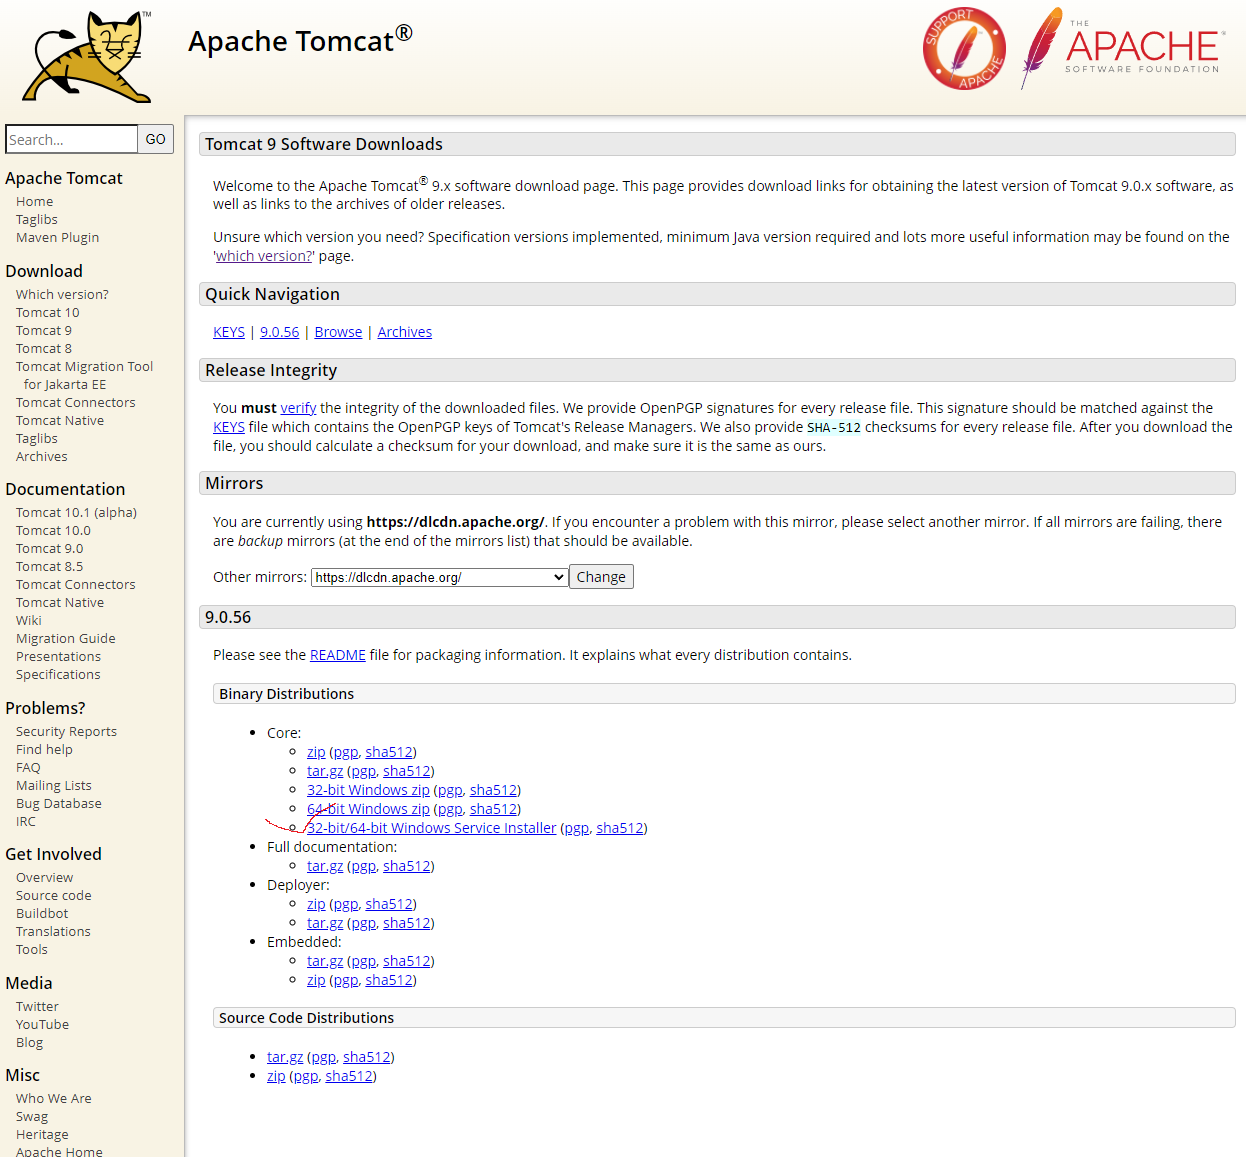This screenshot has height=1157, width=1246.
Task: Open the Bug Database link
Action: (x=58, y=803)
